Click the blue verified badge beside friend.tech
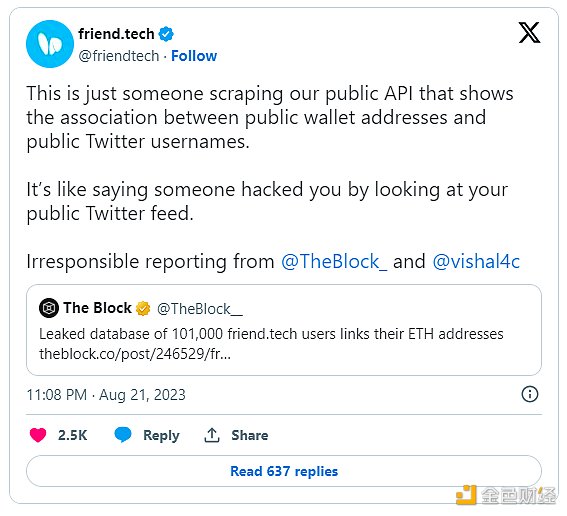Image resolution: width=567 pixels, height=516 pixels. point(166,34)
